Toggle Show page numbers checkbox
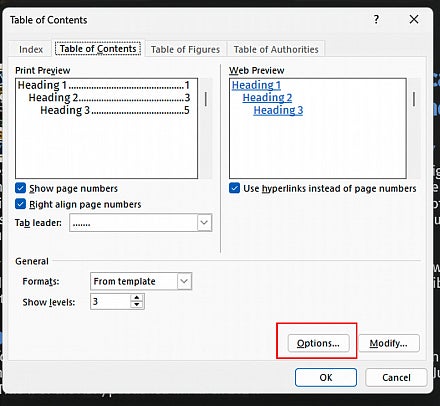The image size is (440, 406). [20, 188]
